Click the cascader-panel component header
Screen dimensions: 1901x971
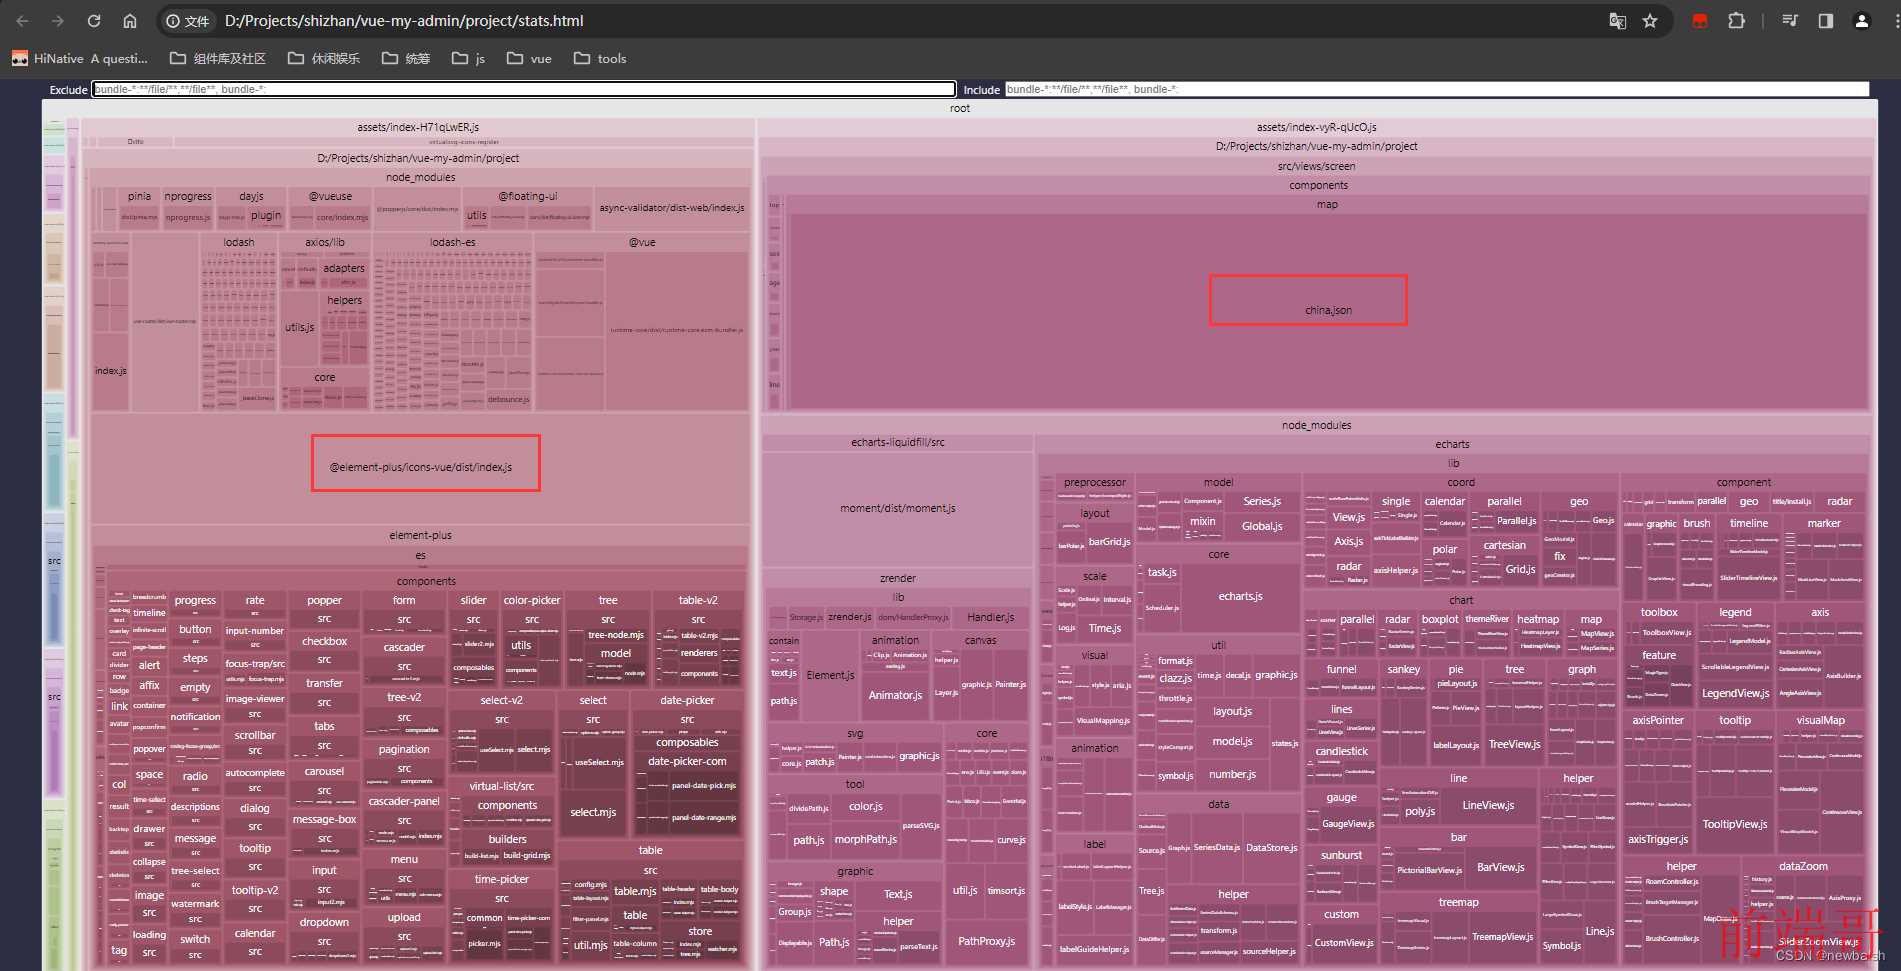[404, 801]
